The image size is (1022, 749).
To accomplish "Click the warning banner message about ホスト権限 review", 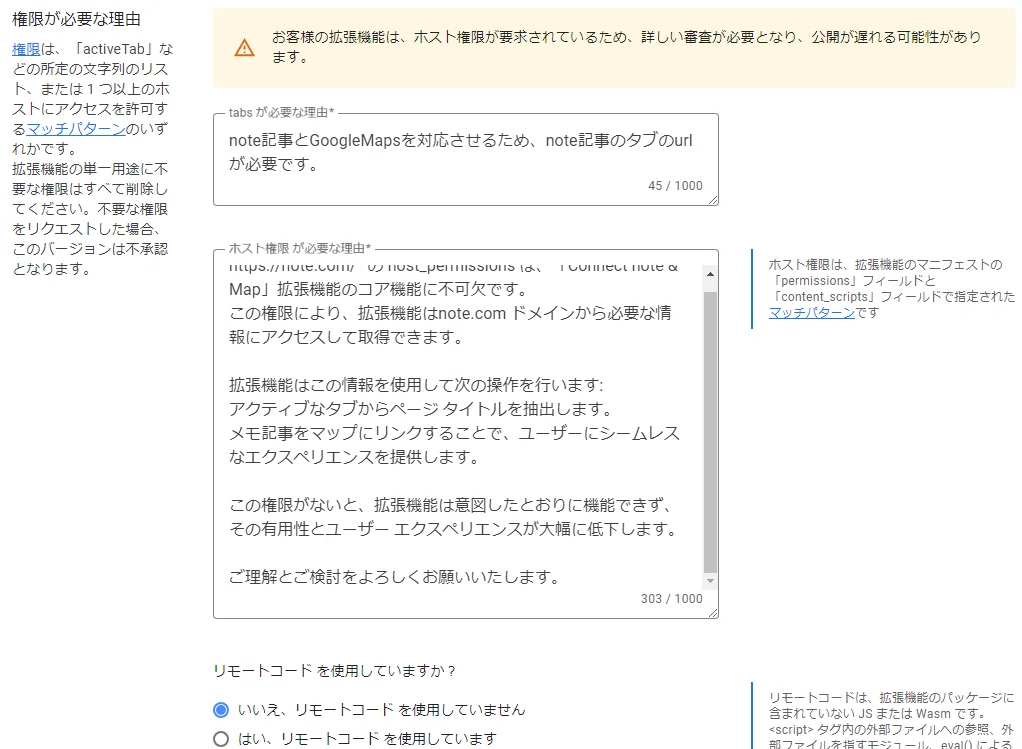I will [x=626, y=47].
